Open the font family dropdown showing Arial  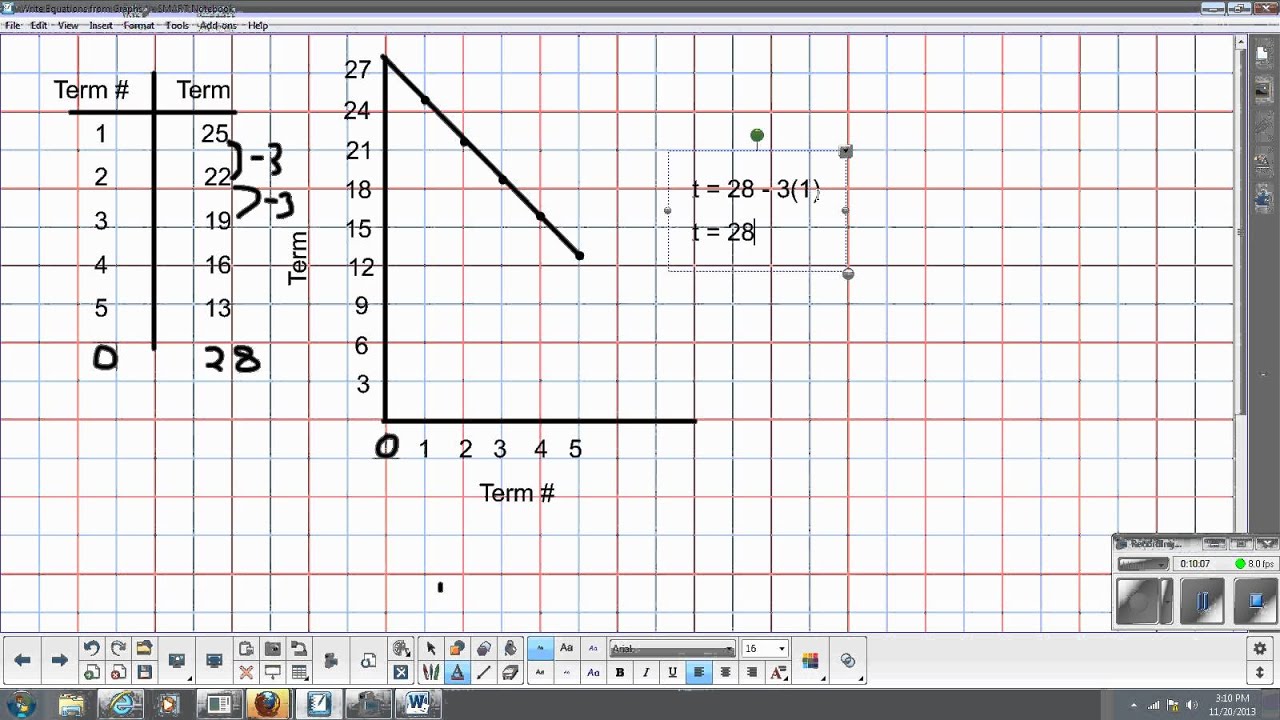pyautogui.click(x=672, y=648)
